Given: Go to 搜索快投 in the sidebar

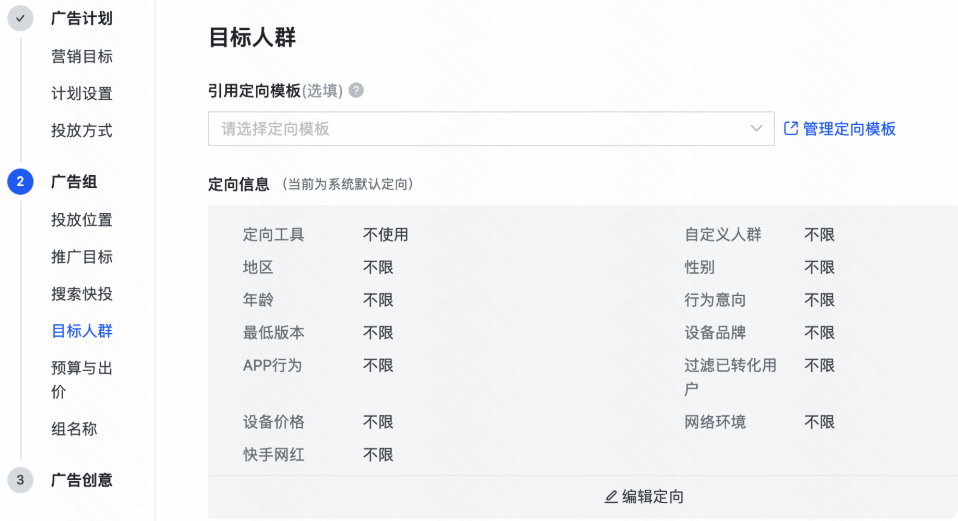Looking at the screenshot, I should pyautogui.click(x=82, y=294).
